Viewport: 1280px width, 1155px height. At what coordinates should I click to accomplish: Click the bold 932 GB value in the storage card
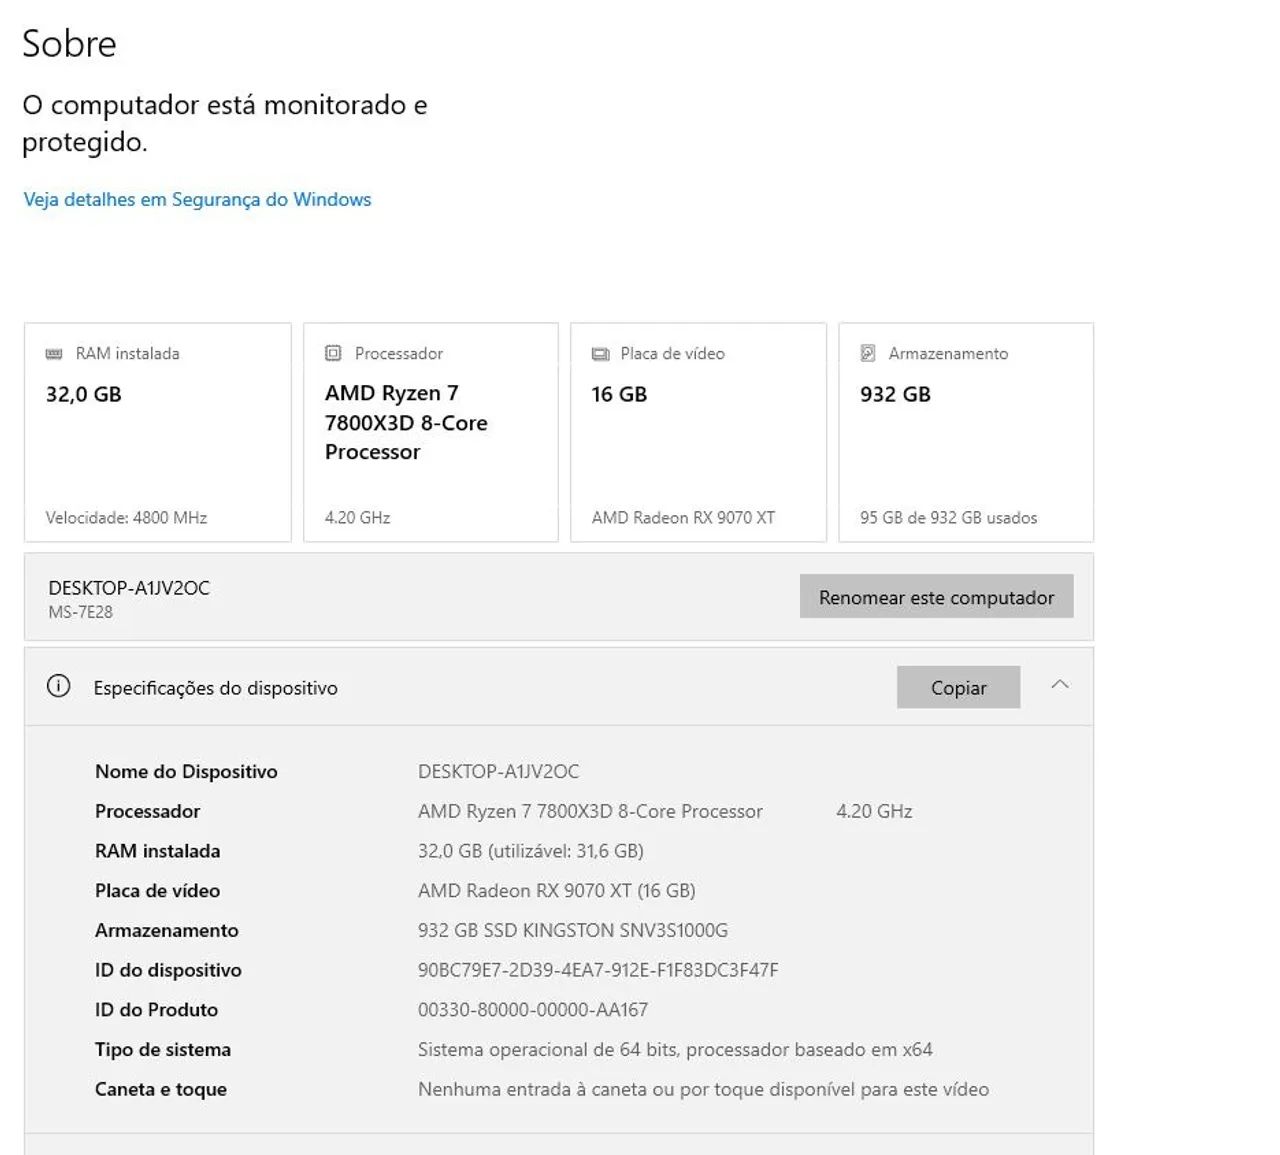click(x=895, y=394)
